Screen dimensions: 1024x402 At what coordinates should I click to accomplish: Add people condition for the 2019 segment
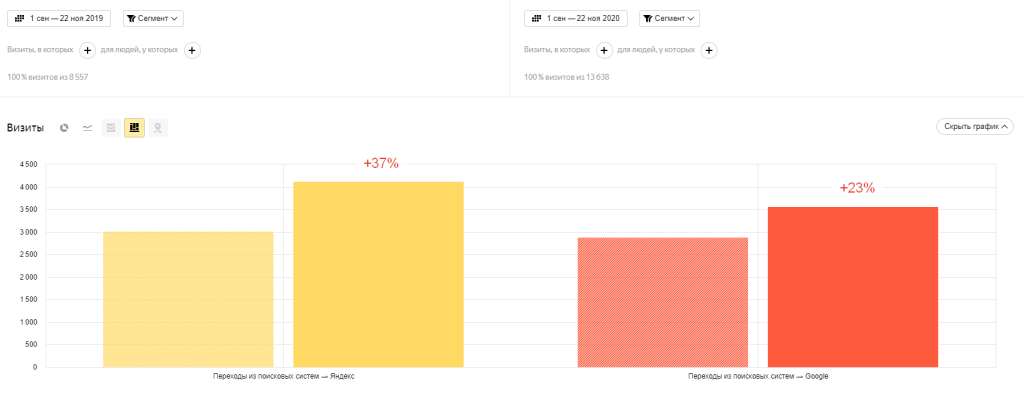[x=193, y=50]
